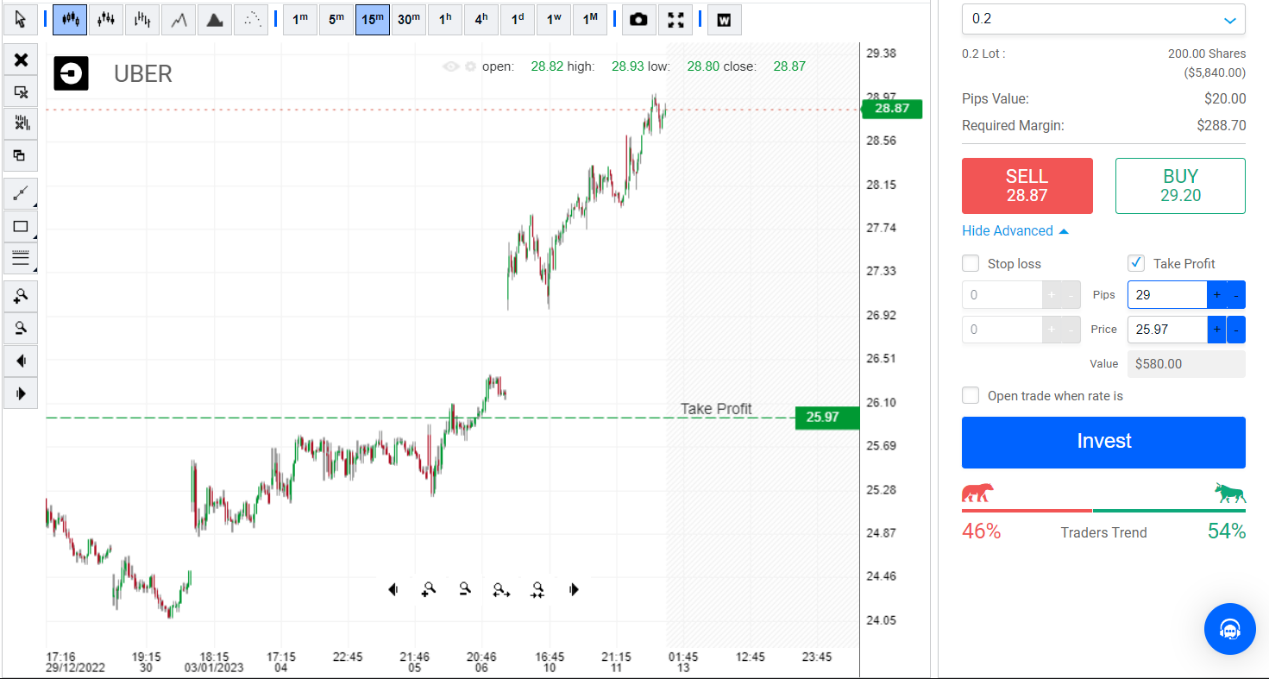Screen dimensions: 1269x679
Task: Switch to OHLC bar chart type
Action: (x=106, y=19)
